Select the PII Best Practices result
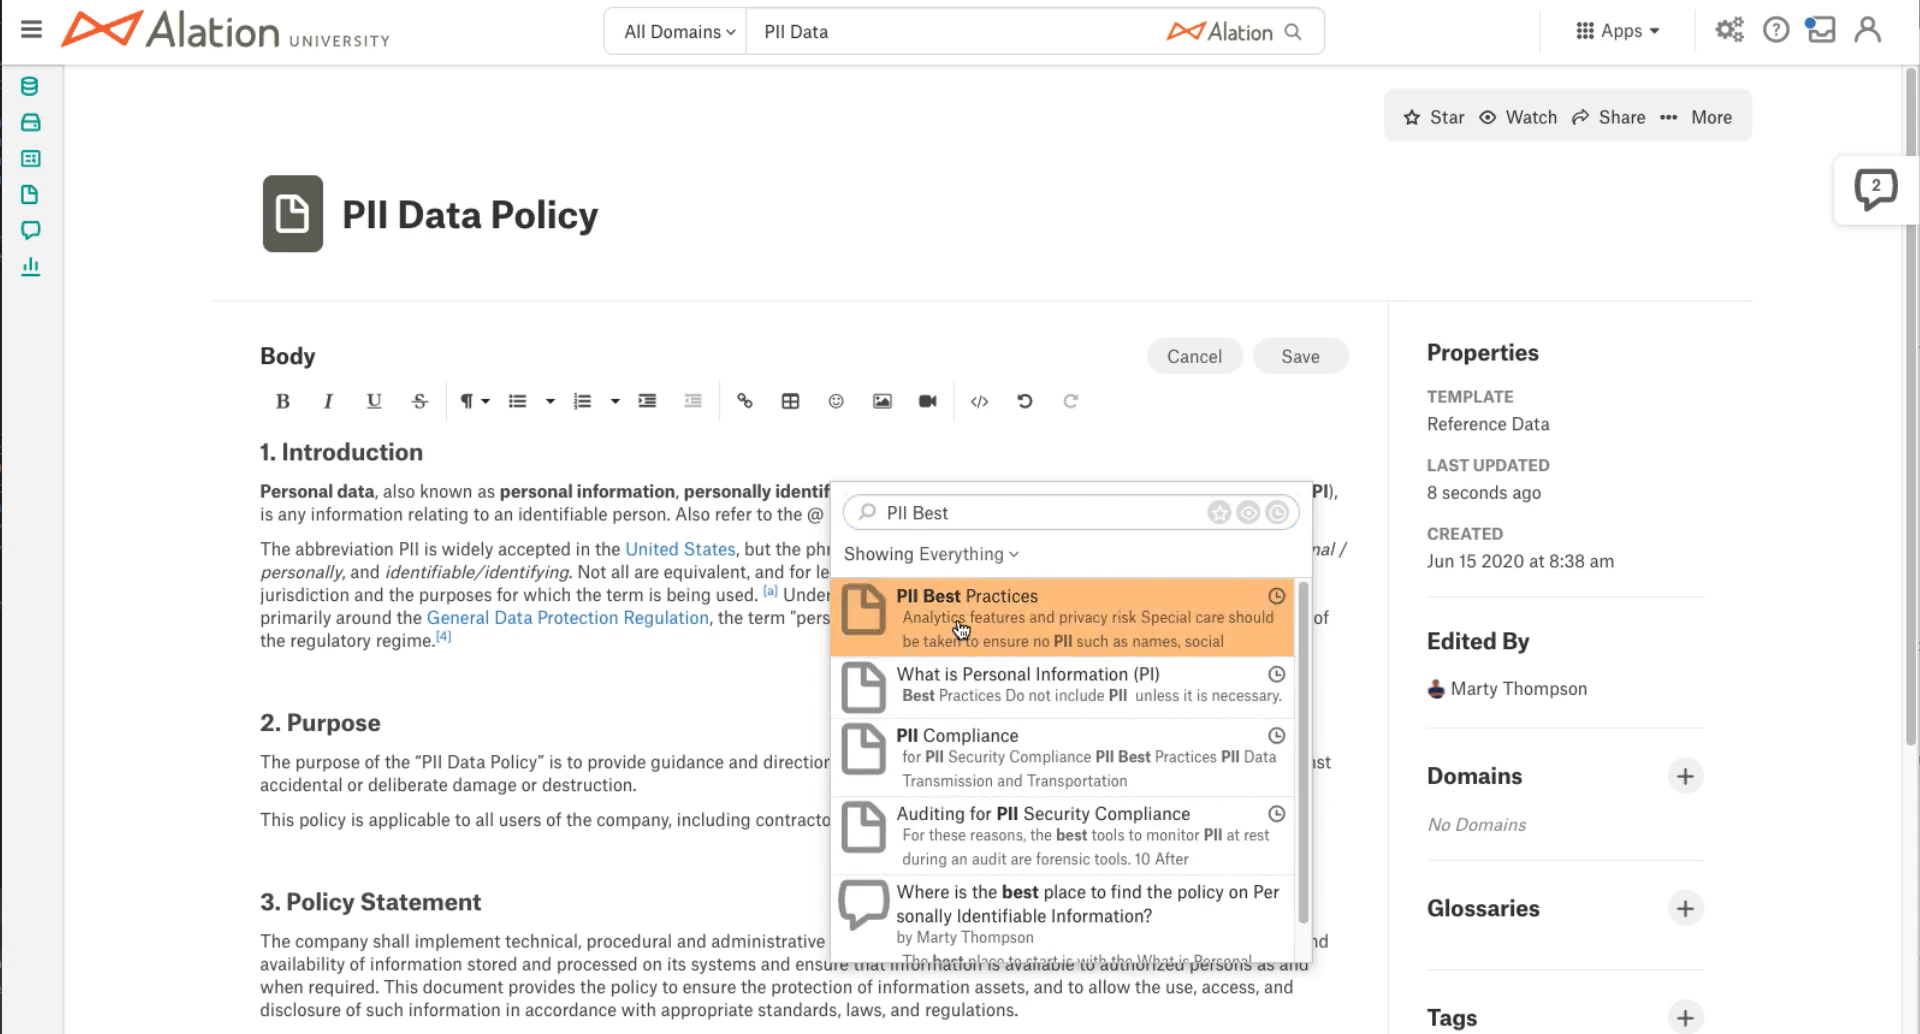 click(1062, 618)
